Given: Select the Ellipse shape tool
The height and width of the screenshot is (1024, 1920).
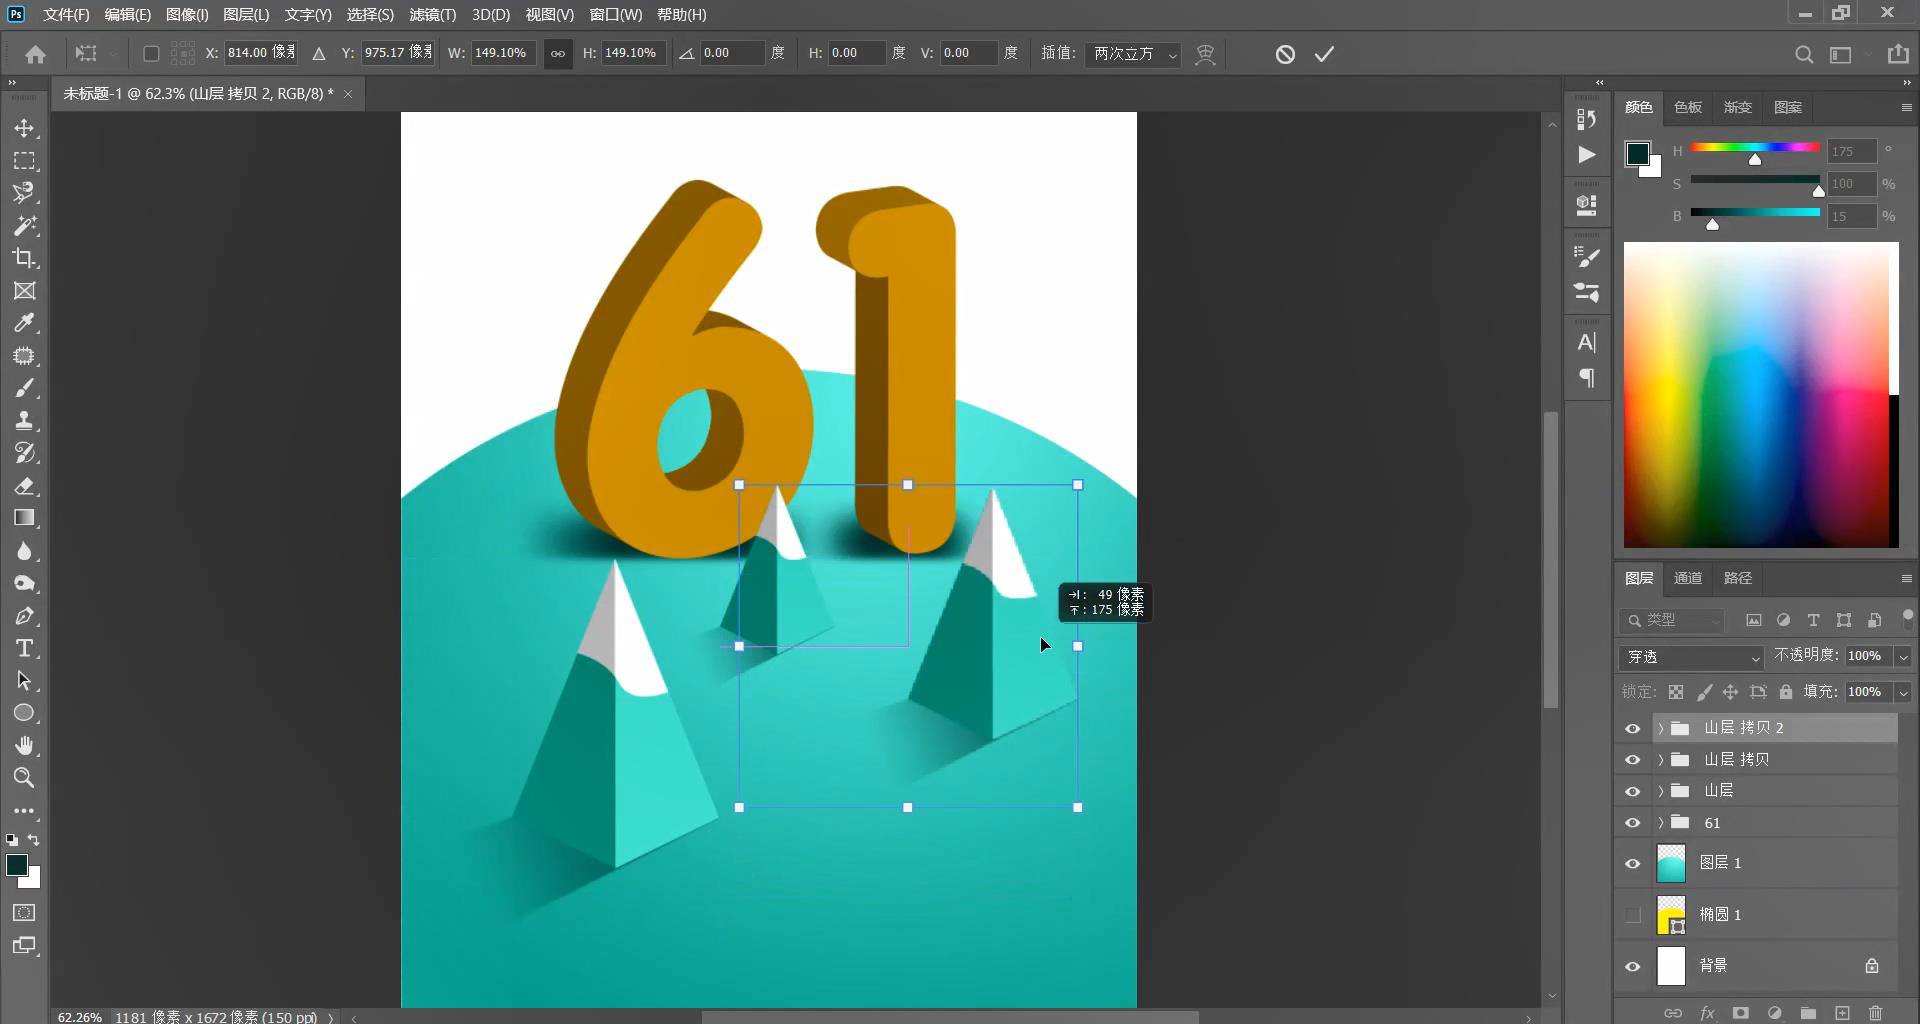Looking at the screenshot, I should [x=25, y=713].
